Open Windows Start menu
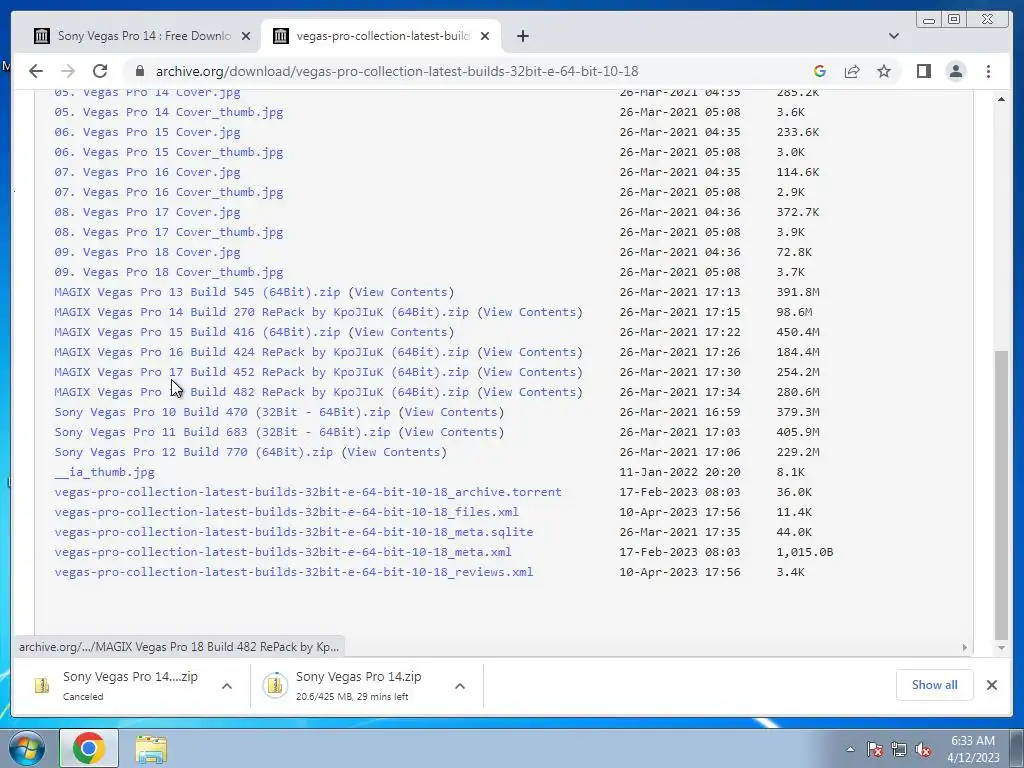Image resolution: width=1024 pixels, height=768 pixels. (x=27, y=748)
